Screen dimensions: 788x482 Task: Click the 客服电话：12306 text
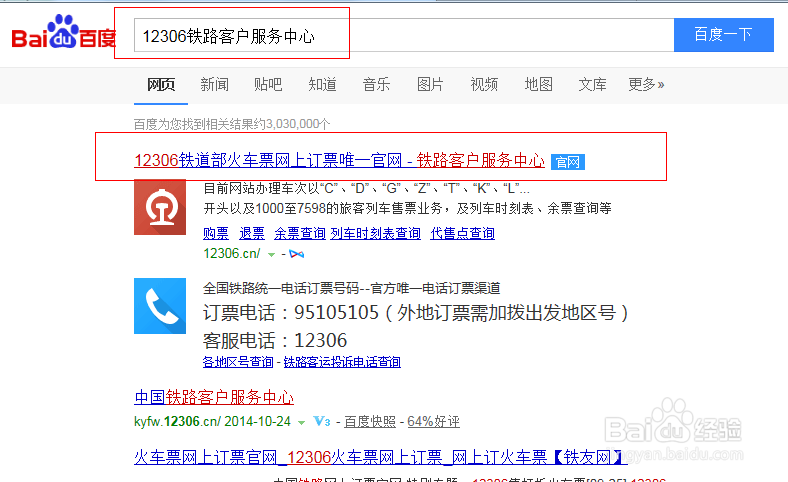pyautogui.click(x=275, y=341)
